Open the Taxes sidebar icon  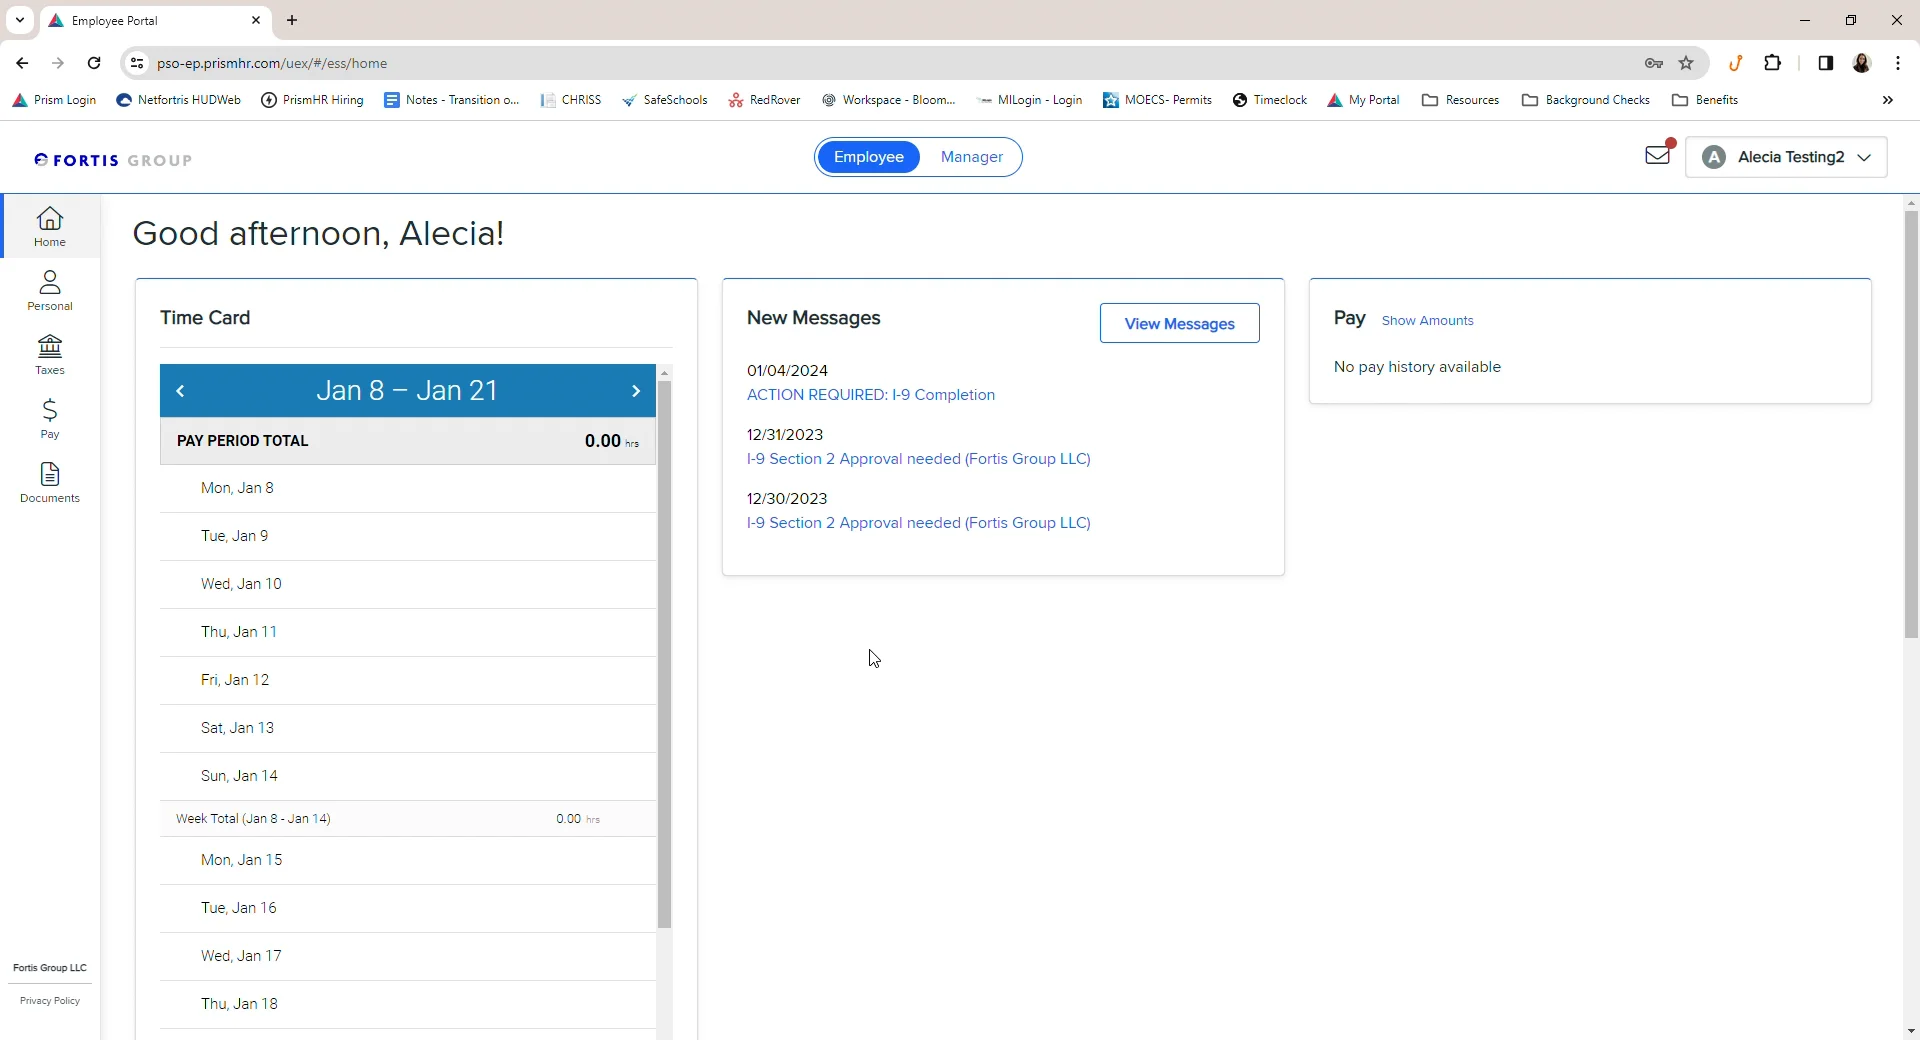(x=50, y=355)
